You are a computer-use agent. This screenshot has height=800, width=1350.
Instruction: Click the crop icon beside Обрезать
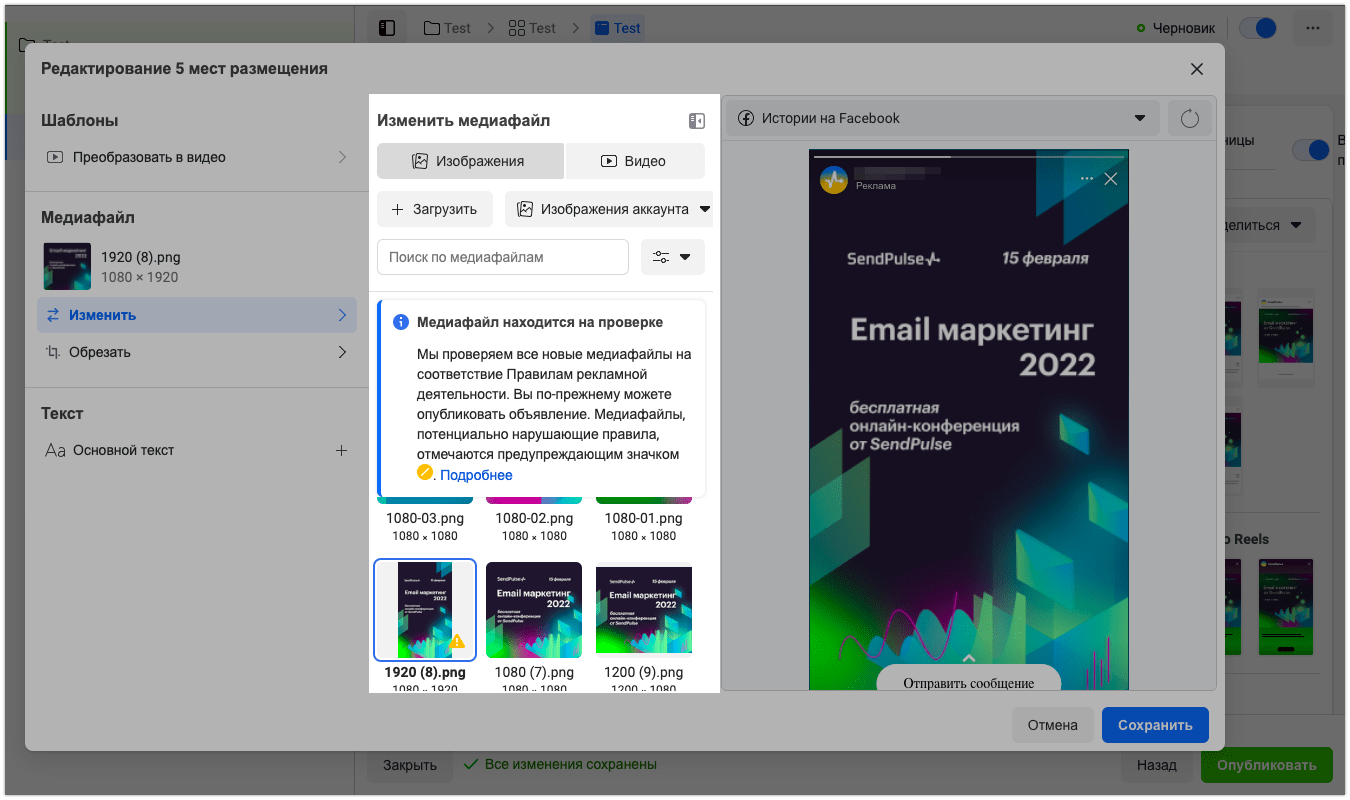[53, 352]
